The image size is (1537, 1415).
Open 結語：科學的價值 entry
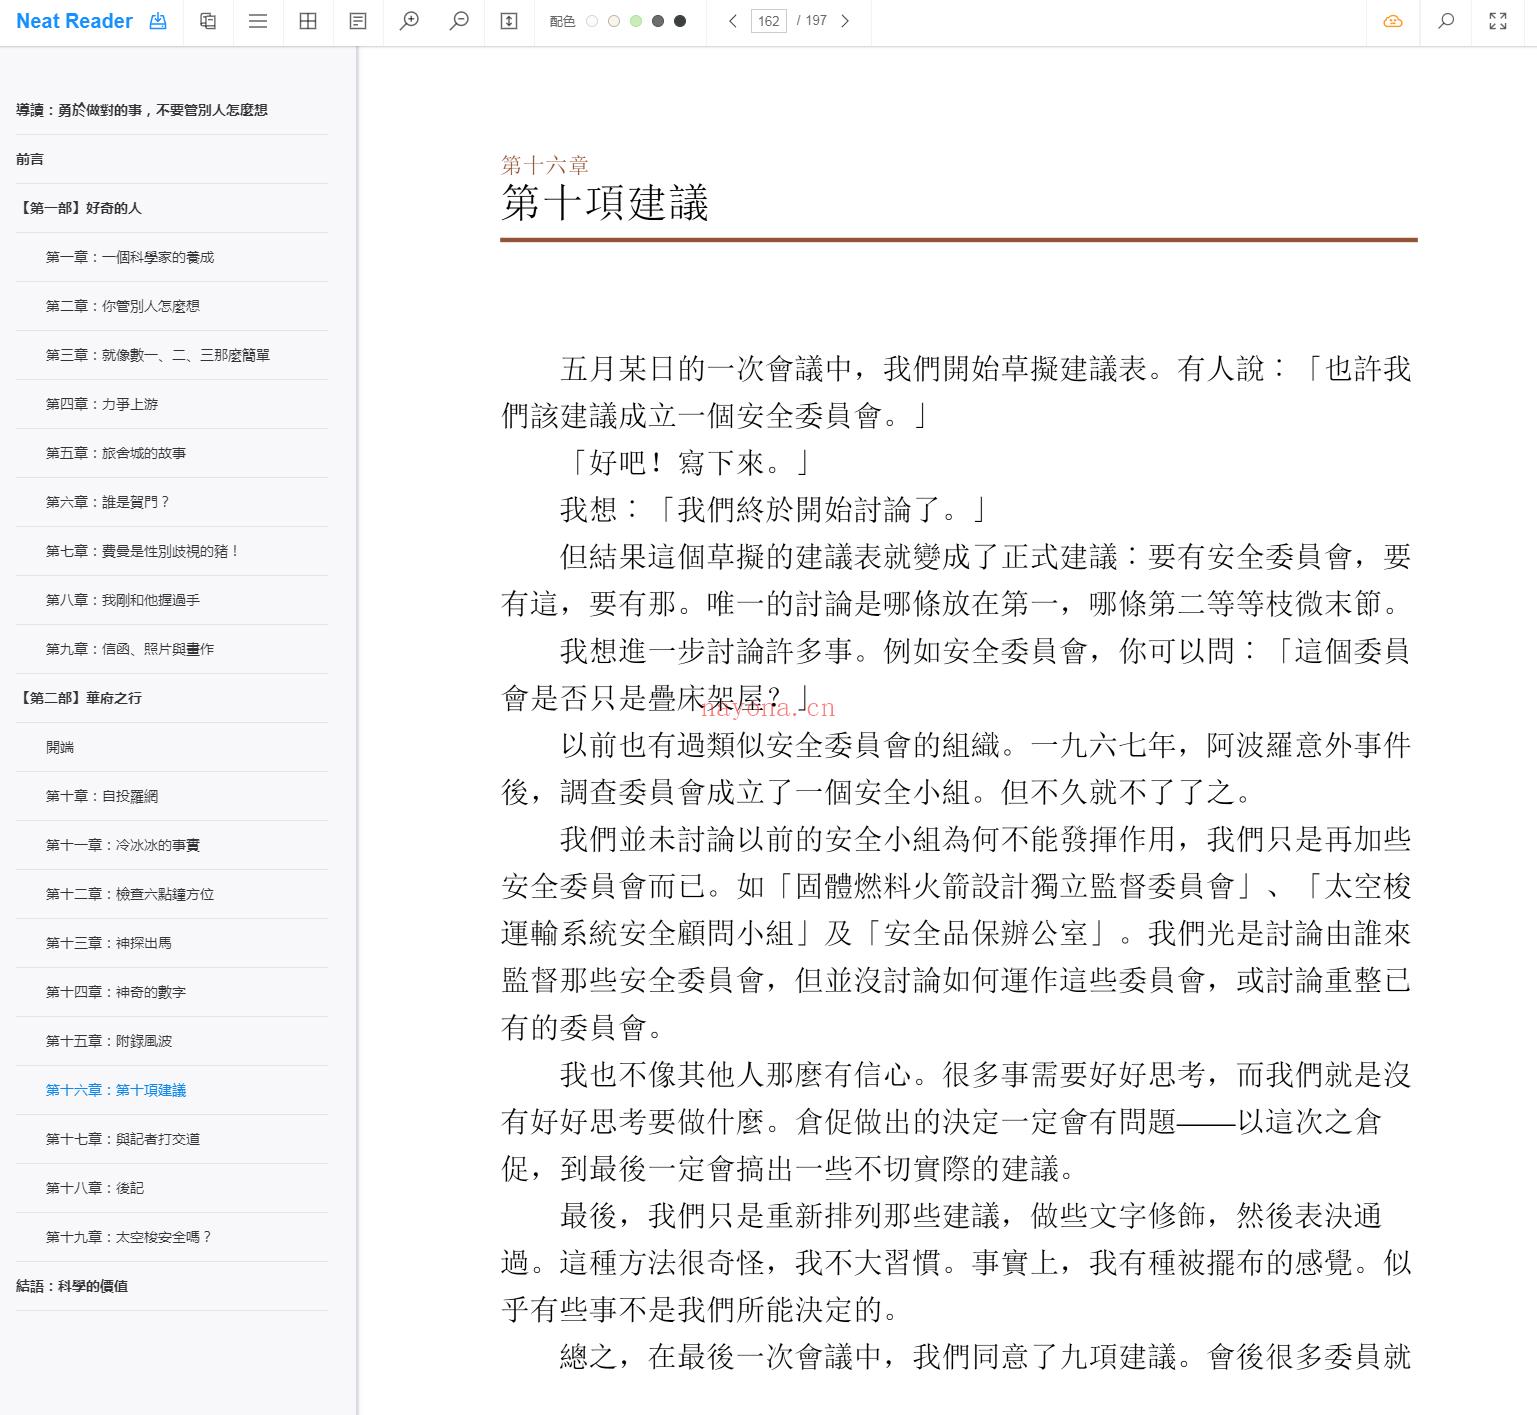72,1286
